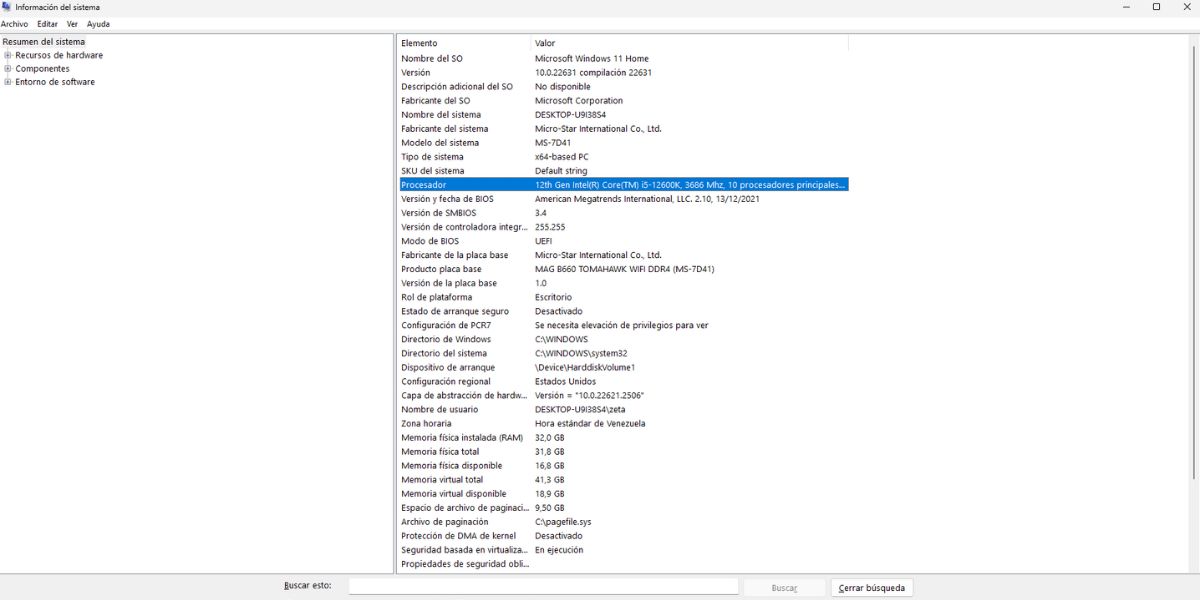Select Resumen del sistema tree node

44,42
